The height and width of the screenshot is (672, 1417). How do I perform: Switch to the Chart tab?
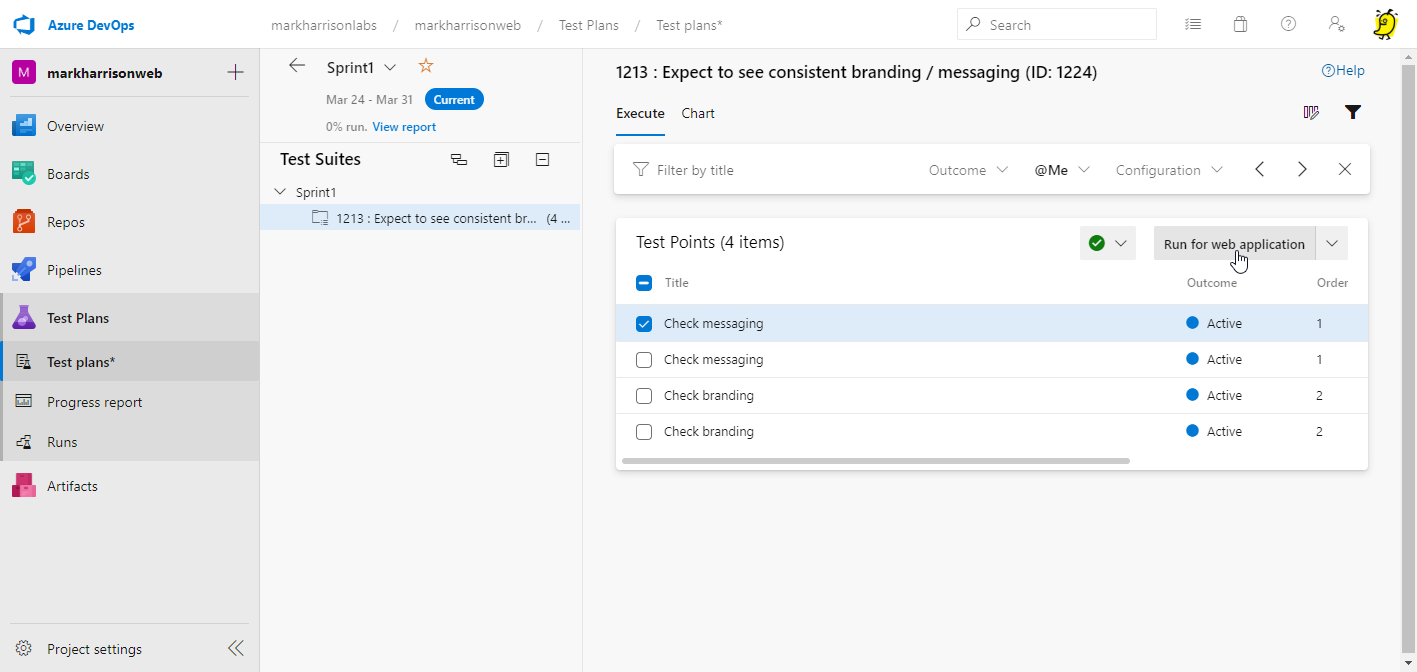click(698, 113)
